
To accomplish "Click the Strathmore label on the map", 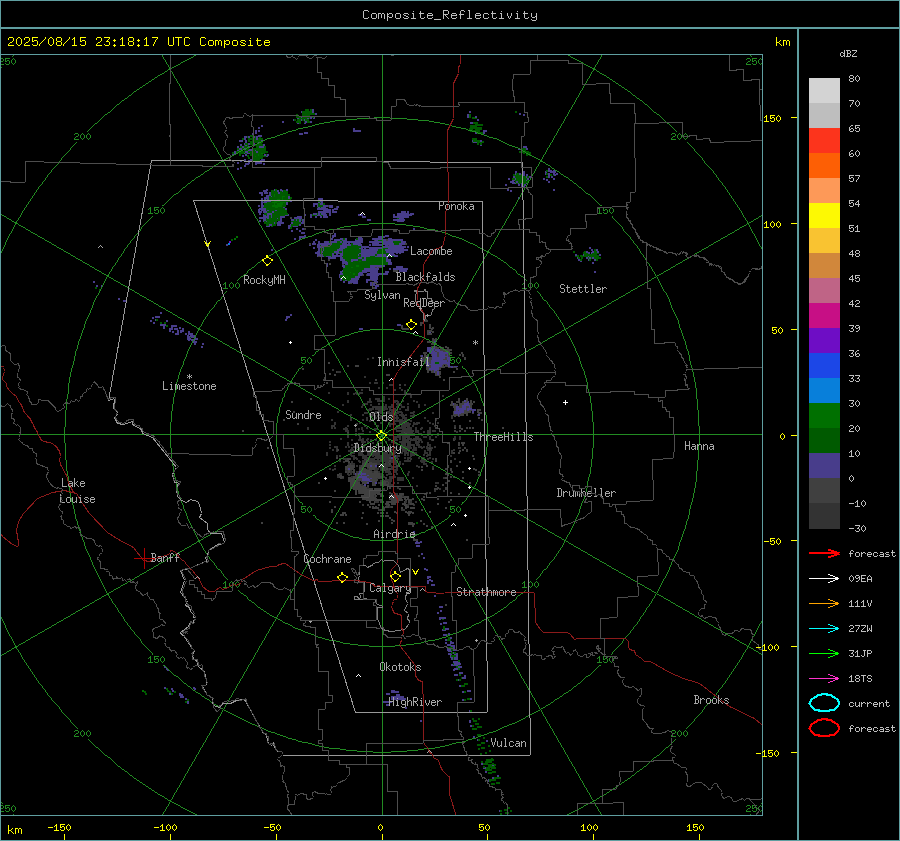I will tap(486, 592).
